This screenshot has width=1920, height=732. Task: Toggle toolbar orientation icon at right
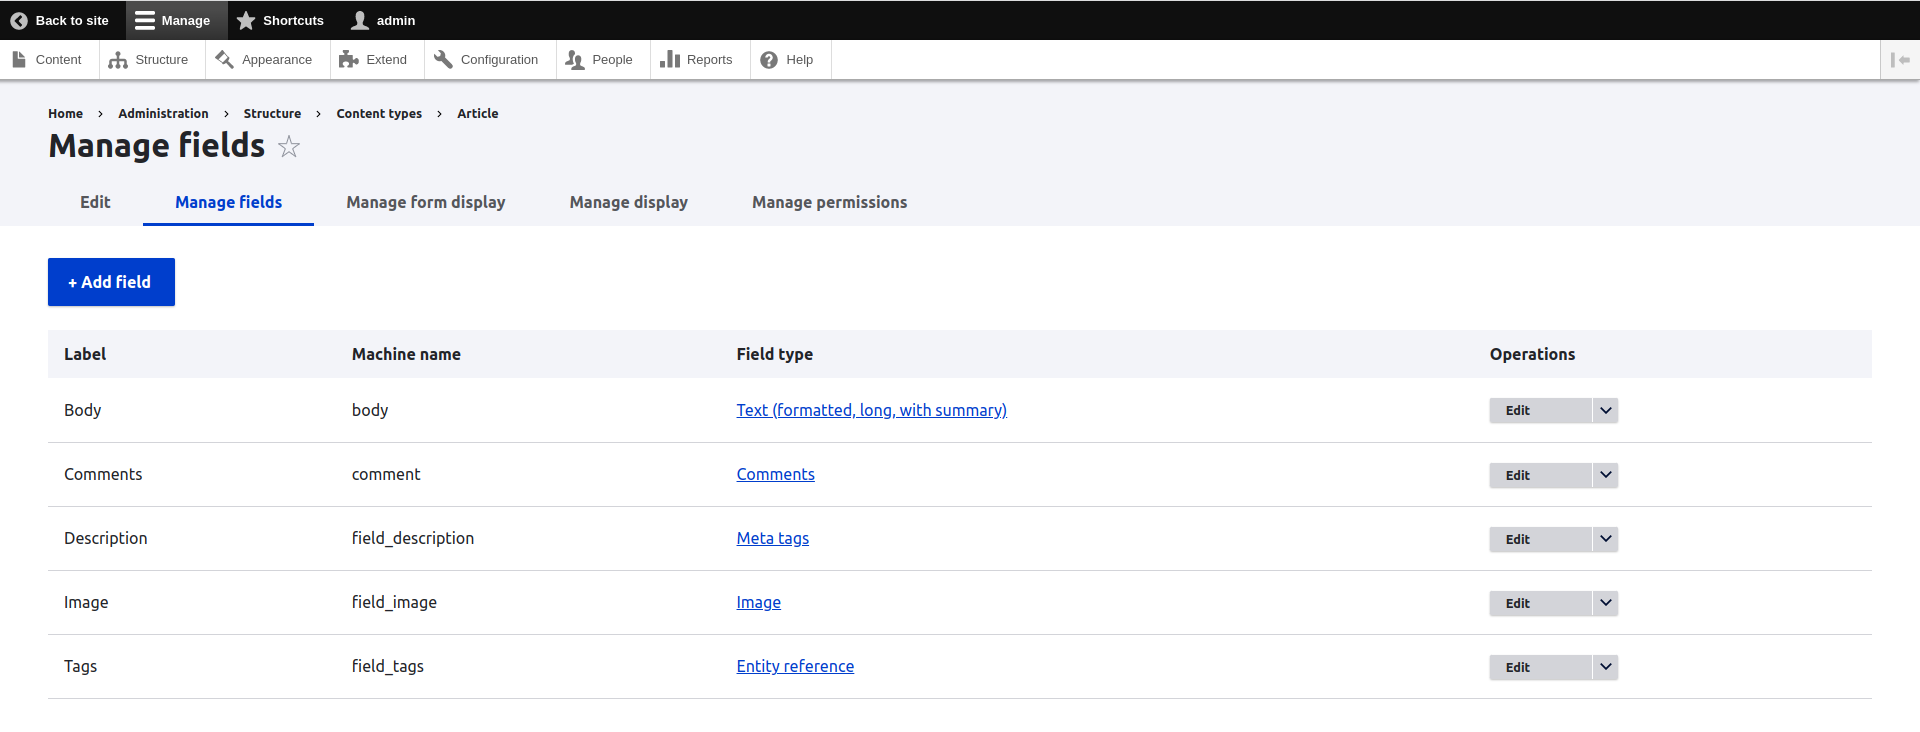(x=1900, y=60)
